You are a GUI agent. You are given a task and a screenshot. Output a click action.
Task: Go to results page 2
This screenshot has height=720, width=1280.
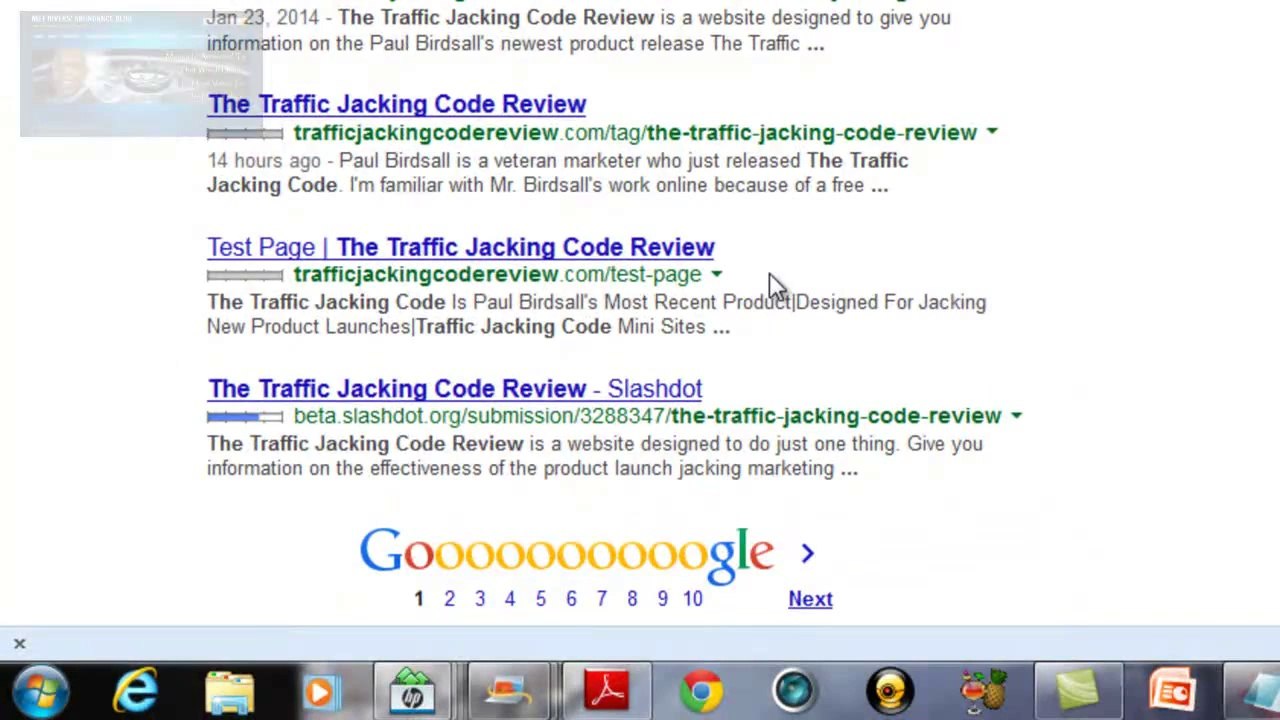(x=449, y=599)
